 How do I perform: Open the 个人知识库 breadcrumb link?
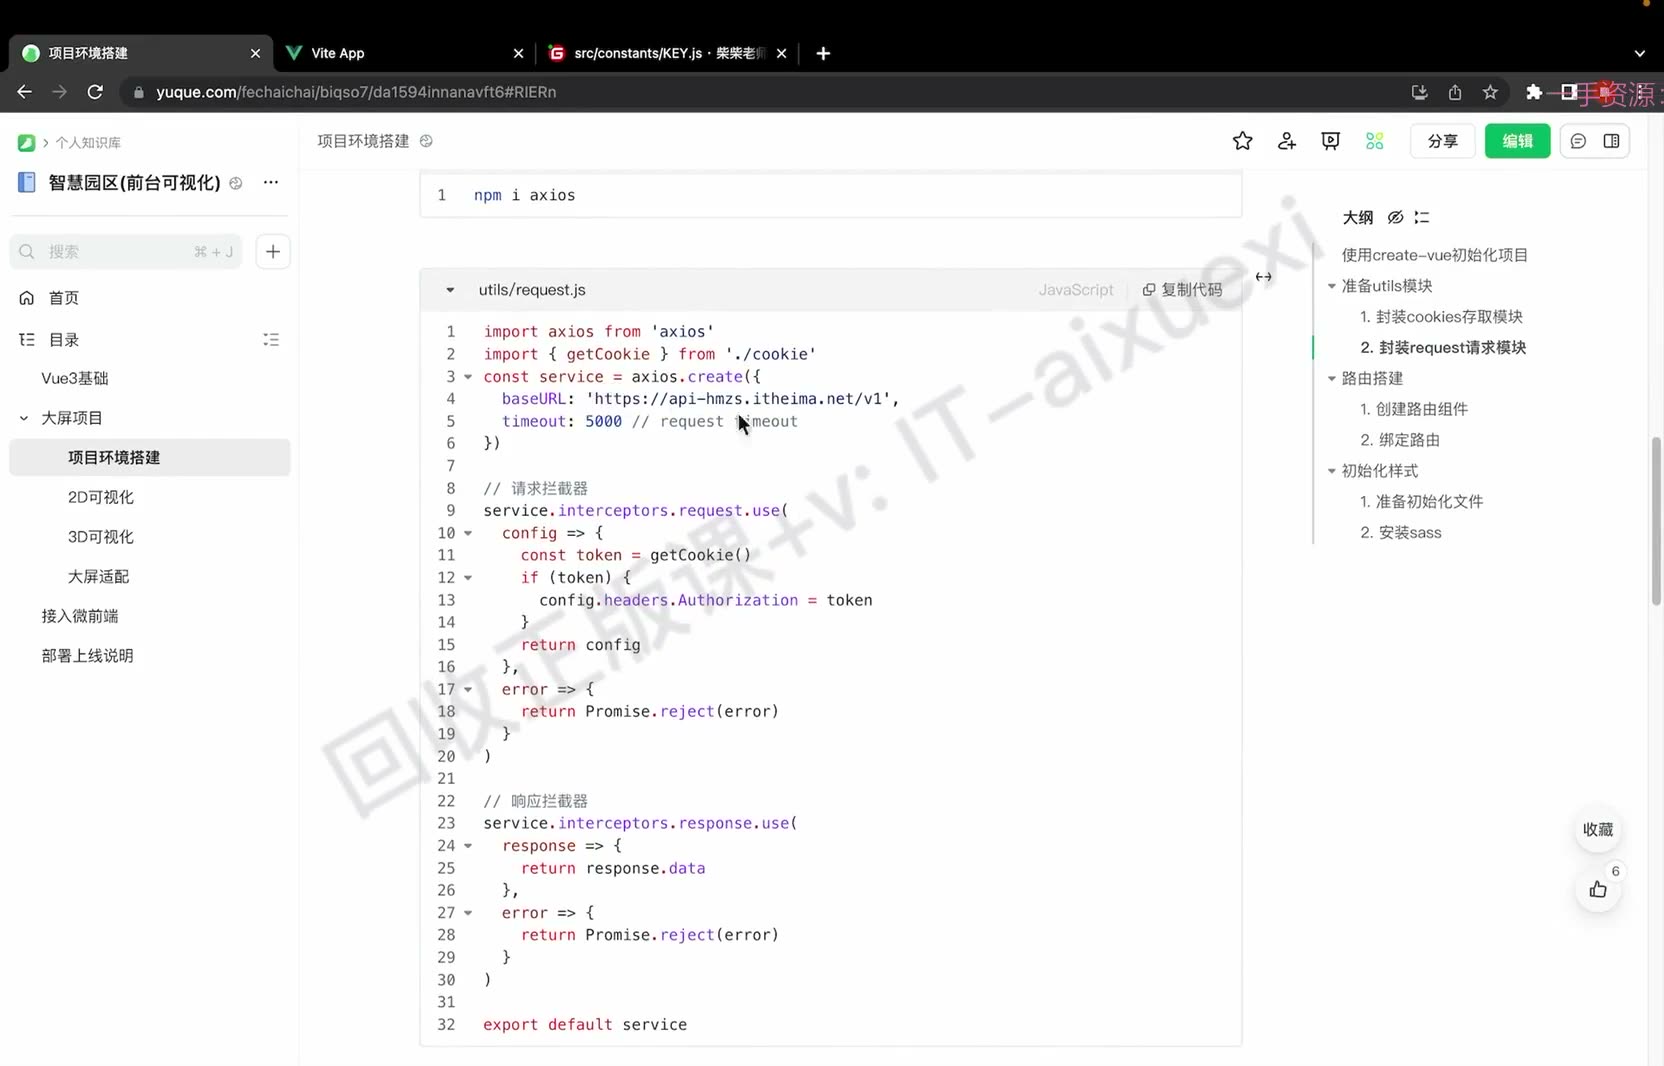coord(88,143)
